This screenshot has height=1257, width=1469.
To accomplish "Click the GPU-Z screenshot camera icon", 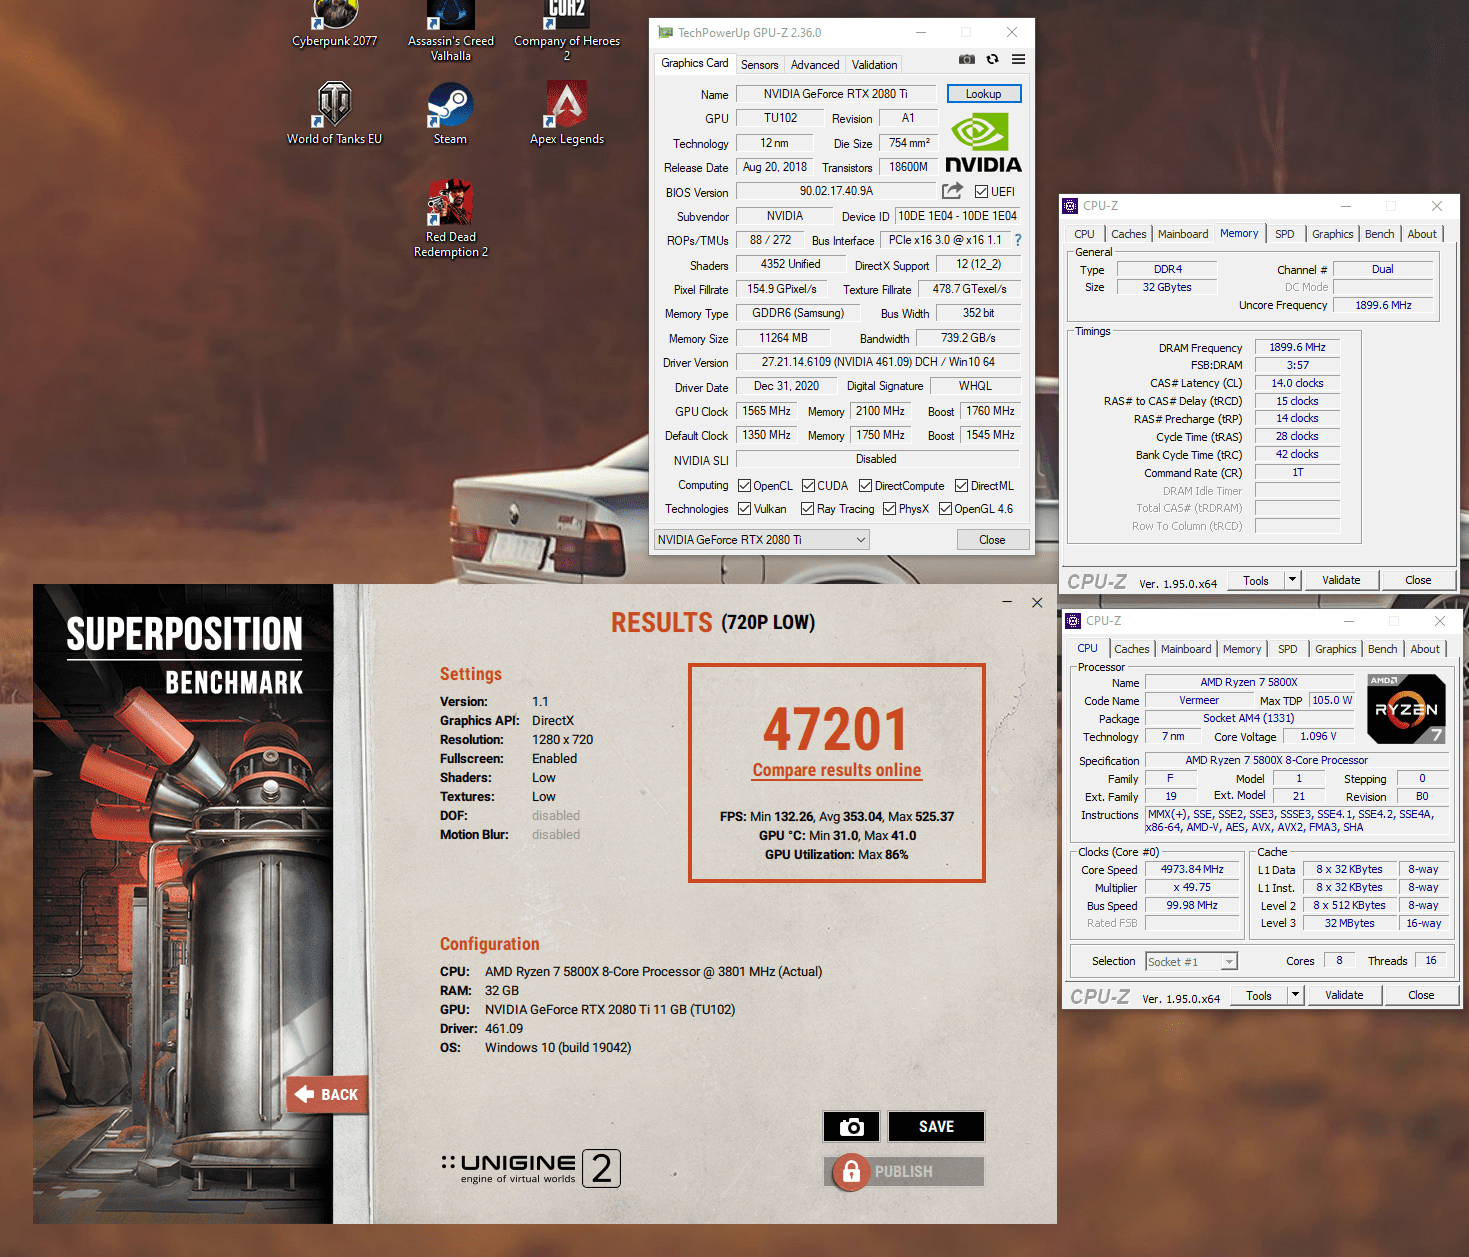I will [x=966, y=59].
